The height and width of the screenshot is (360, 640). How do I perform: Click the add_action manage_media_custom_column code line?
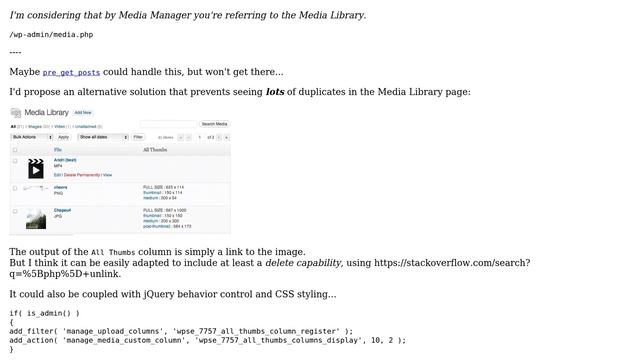pyautogui.click(x=208, y=340)
